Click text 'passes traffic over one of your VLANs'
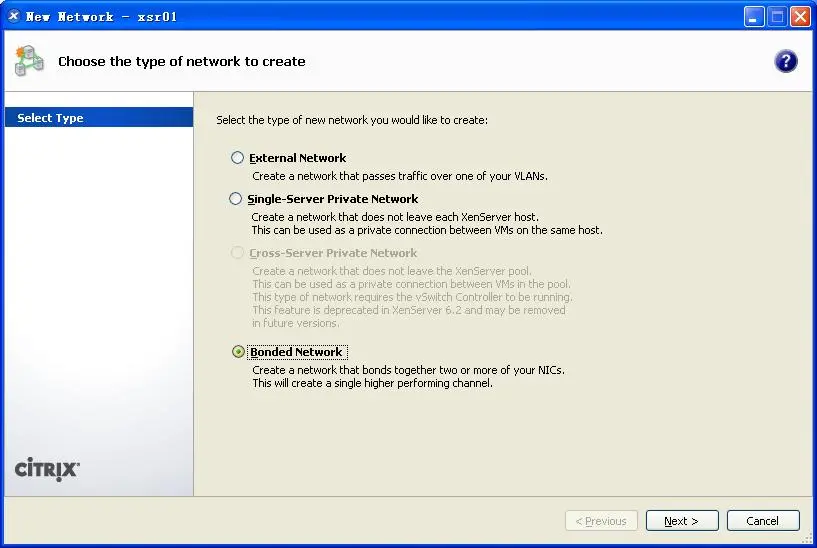The image size is (817, 548). 455,176
